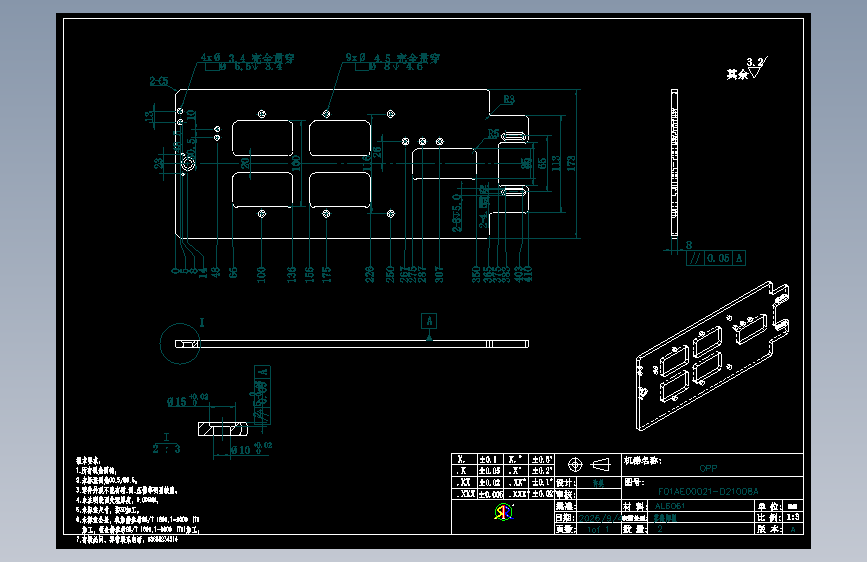Select the enlarged detail I section view
Image resolution: width=867 pixels, height=562 pixels.
223,428
